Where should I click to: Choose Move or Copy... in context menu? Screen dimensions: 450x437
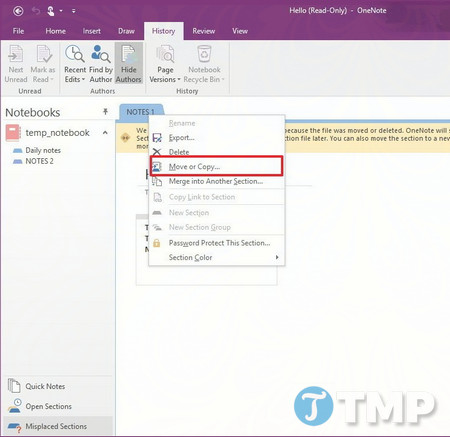[216, 166]
